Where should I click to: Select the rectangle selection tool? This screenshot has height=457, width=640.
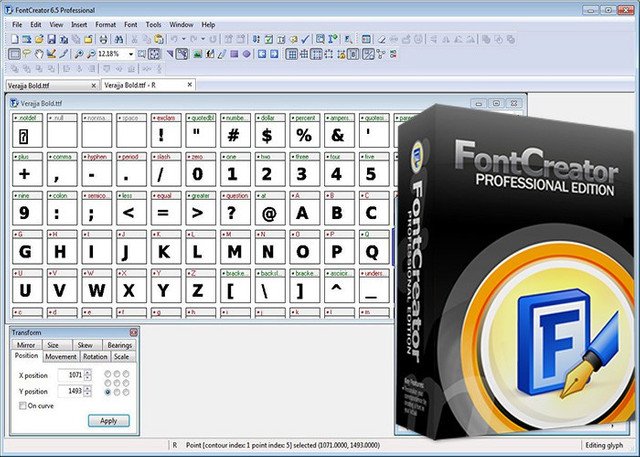pyautogui.click(x=14, y=54)
